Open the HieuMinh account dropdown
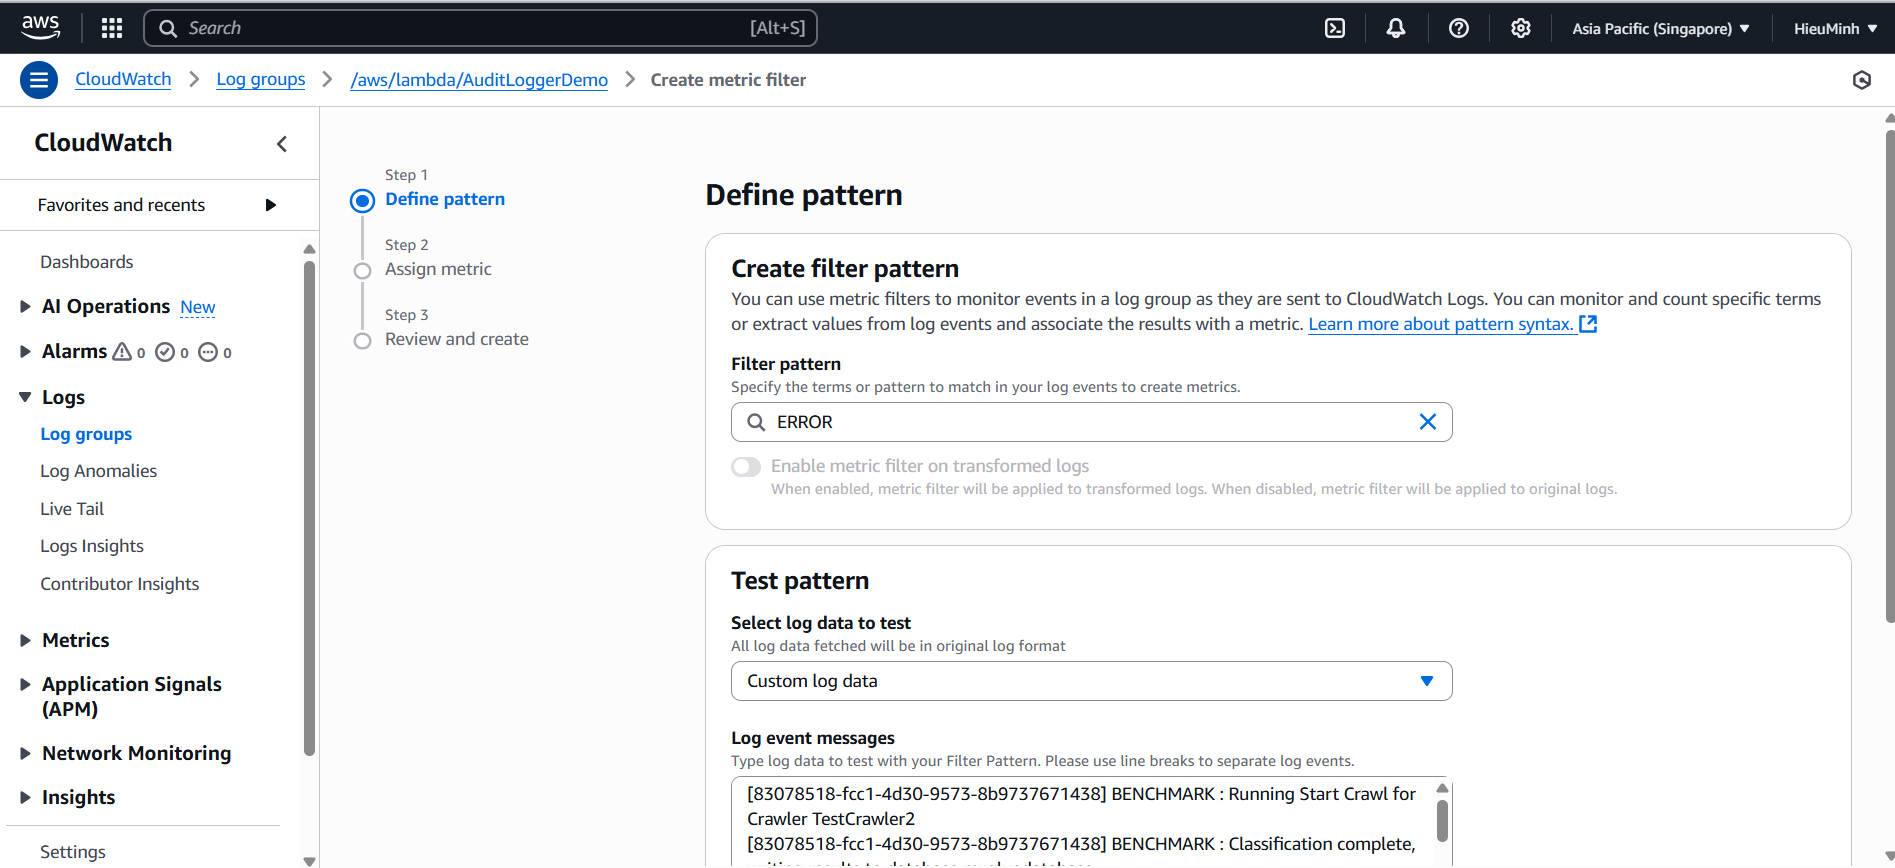The height and width of the screenshot is (868, 1895). (1835, 28)
